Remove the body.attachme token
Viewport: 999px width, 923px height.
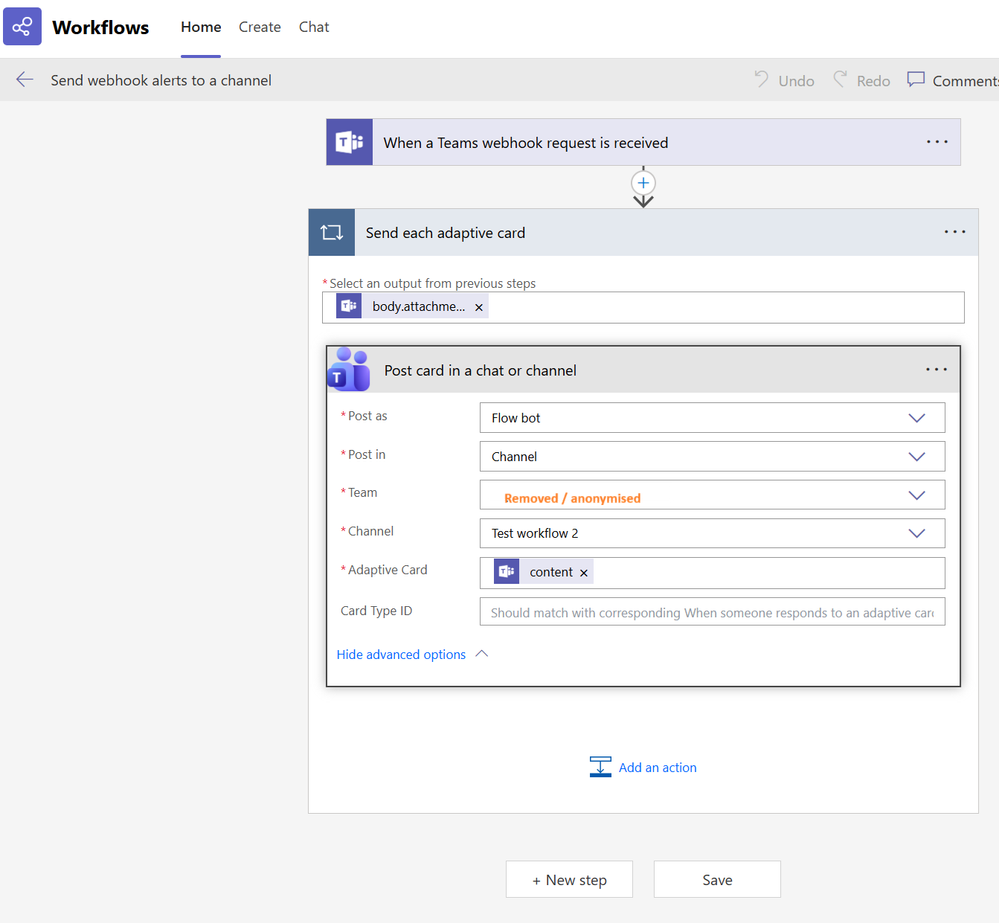click(x=478, y=308)
